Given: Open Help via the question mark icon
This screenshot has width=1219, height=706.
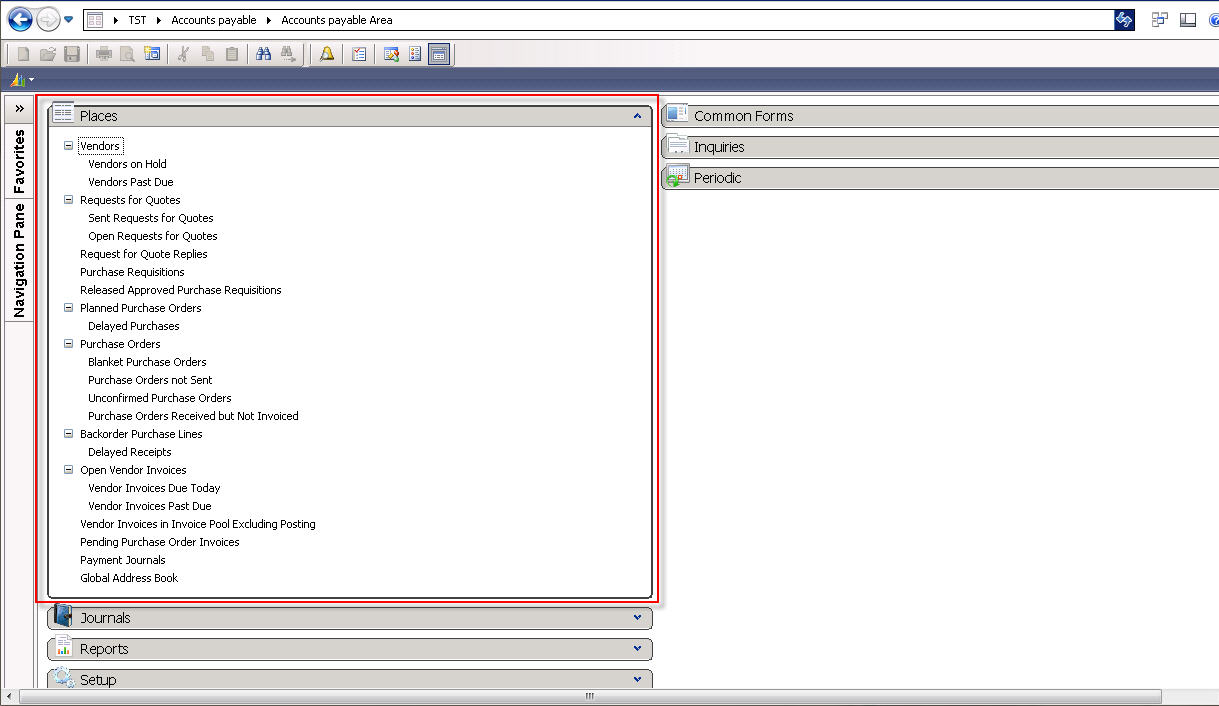Looking at the screenshot, I should pos(1212,20).
